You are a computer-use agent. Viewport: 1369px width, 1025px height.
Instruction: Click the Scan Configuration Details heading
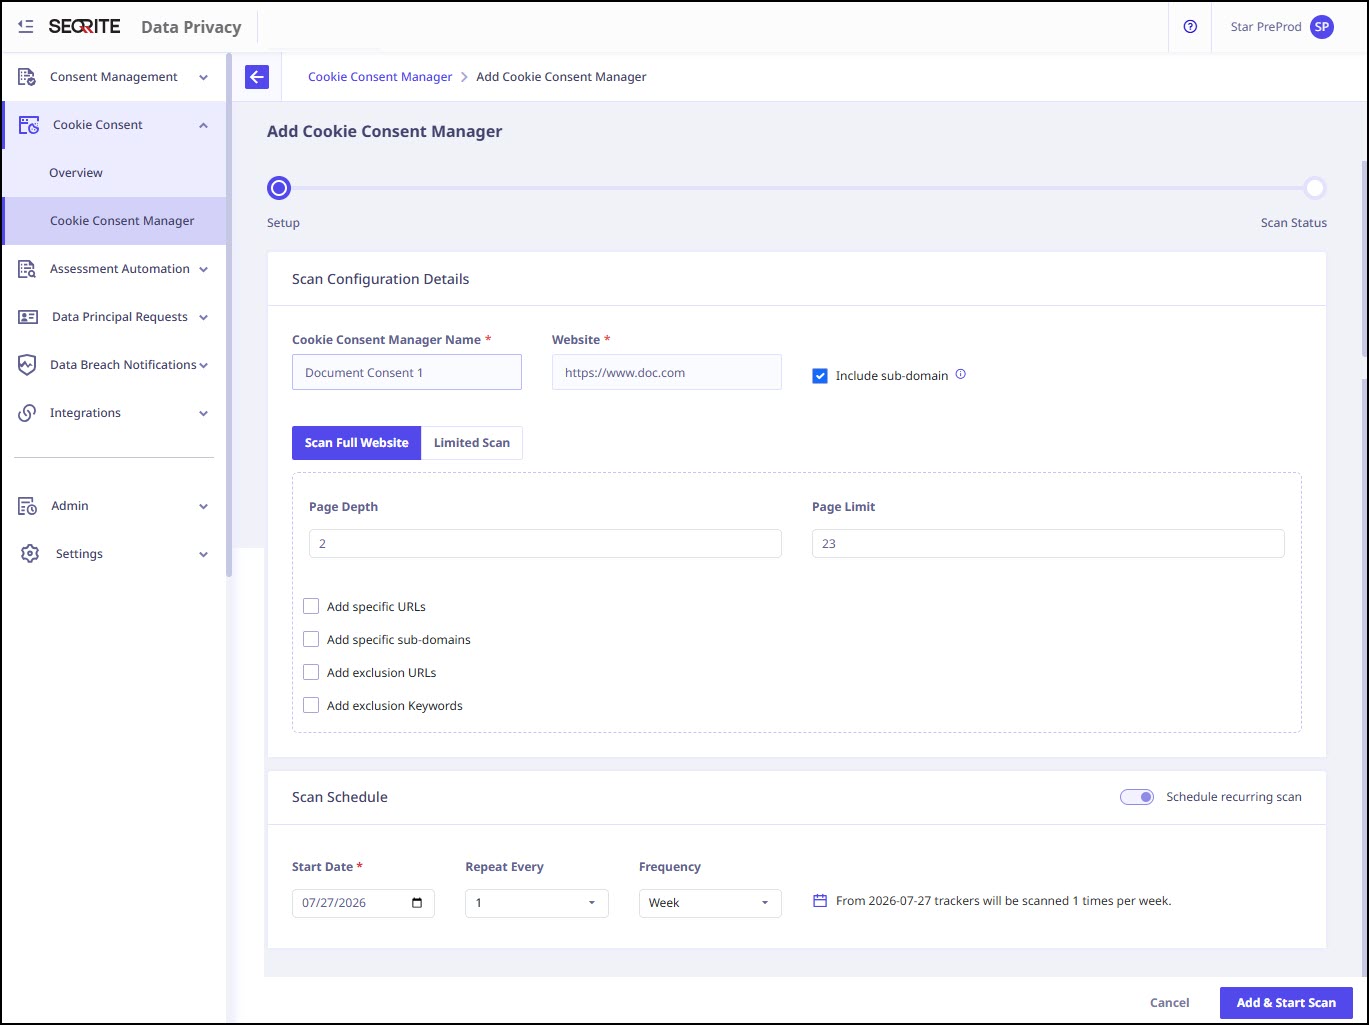click(x=380, y=279)
